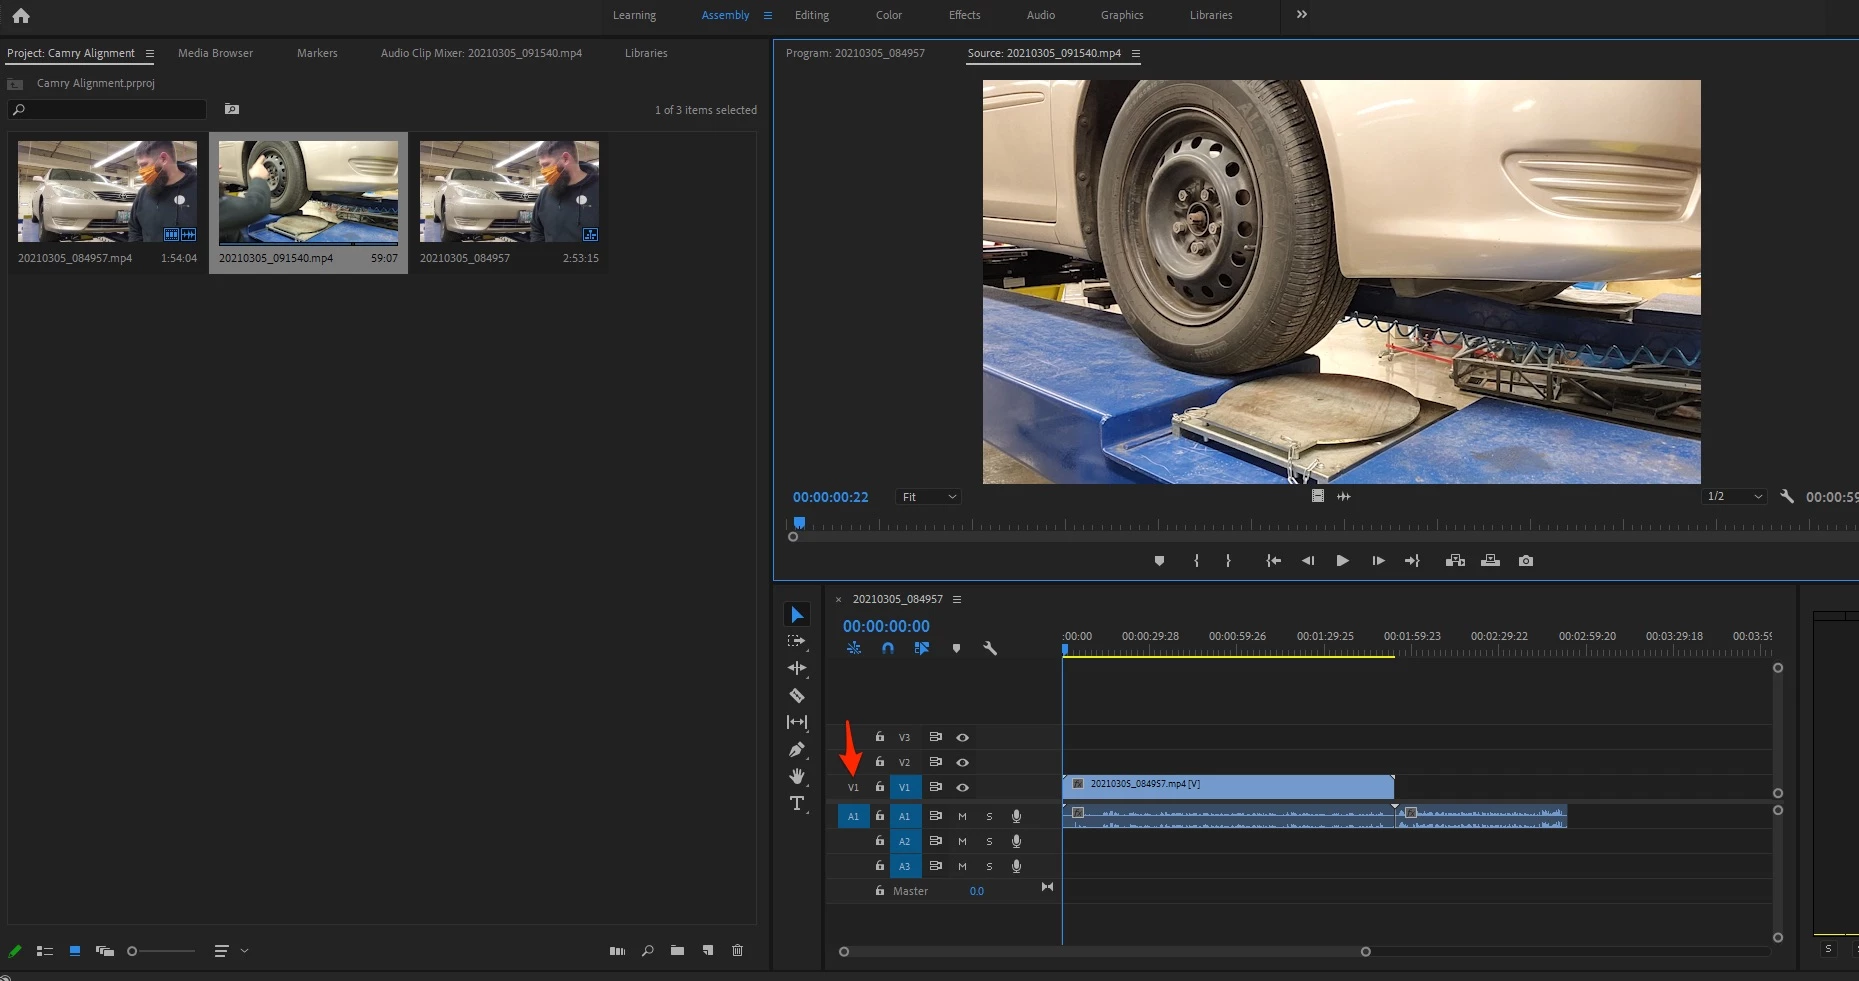Select the Type tool

[x=797, y=803]
